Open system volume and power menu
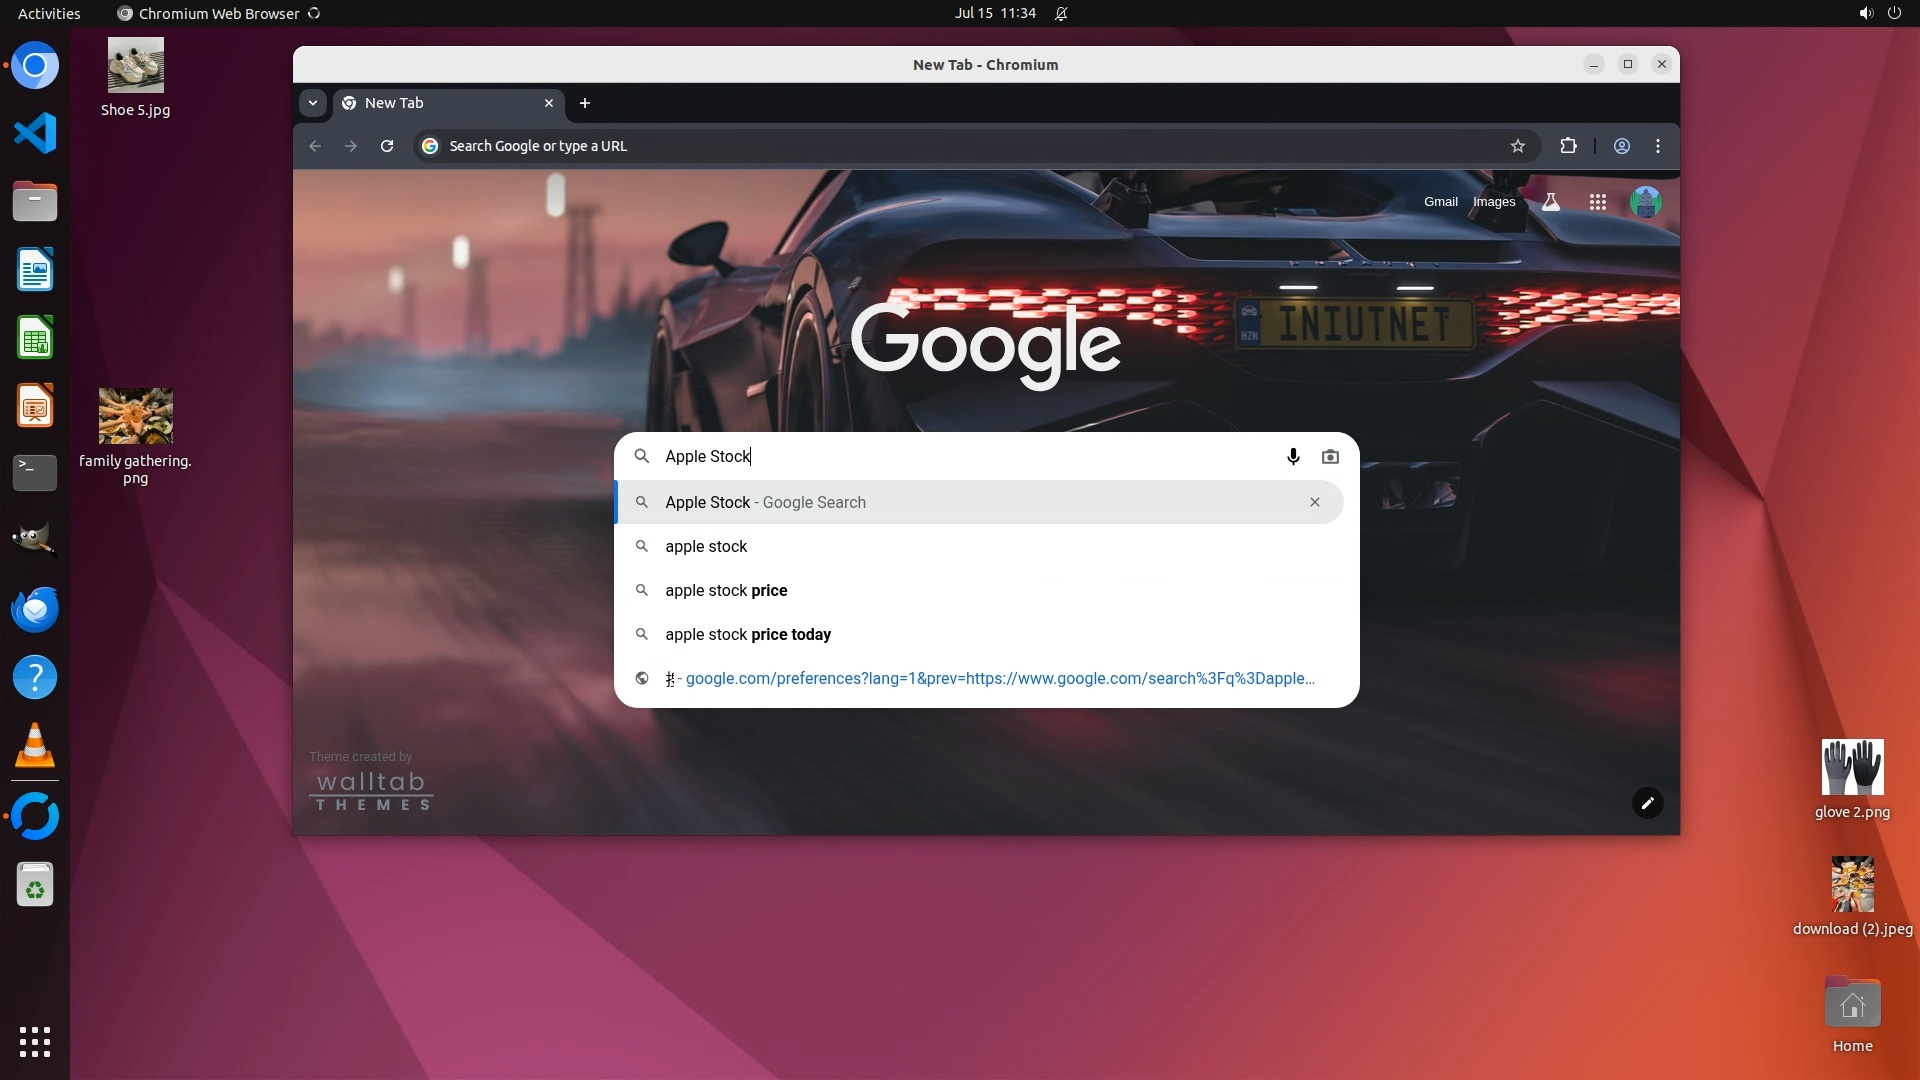The image size is (1920, 1080). click(1879, 14)
